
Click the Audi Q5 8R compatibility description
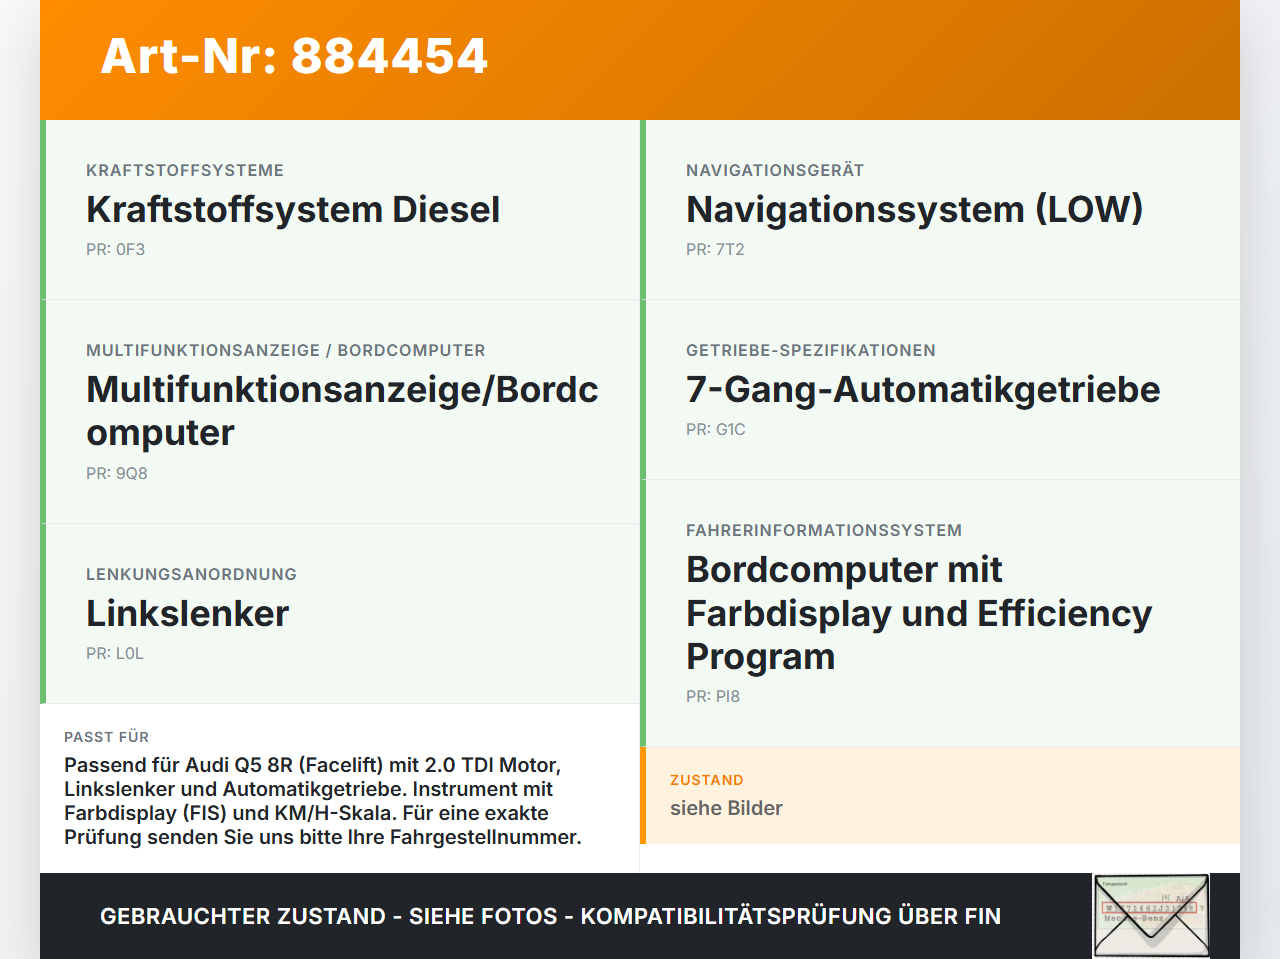click(x=322, y=801)
